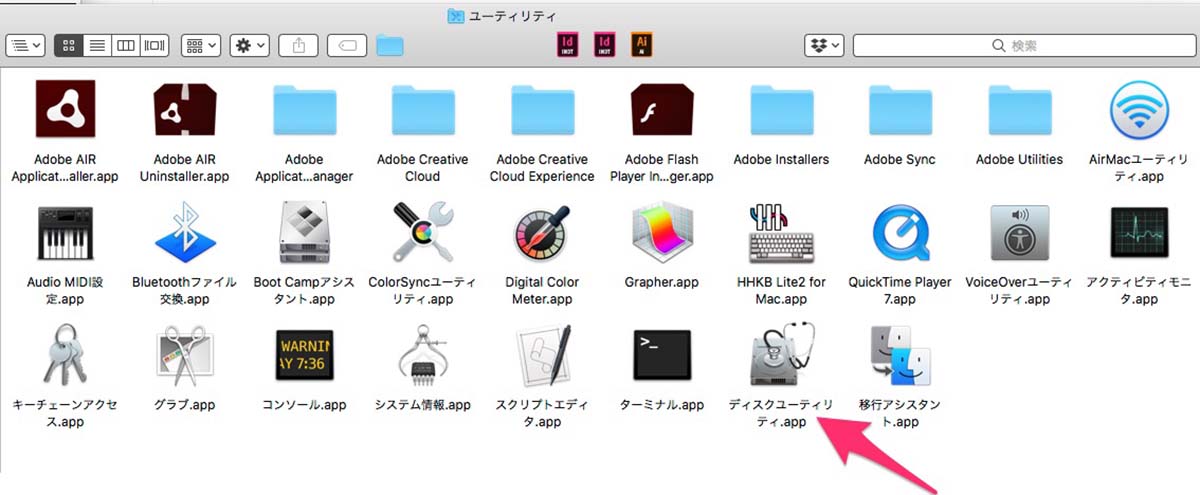This screenshot has width=1200, height=495.
Task: Open the Adobe Utilities folder
Action: [1019, 112]
